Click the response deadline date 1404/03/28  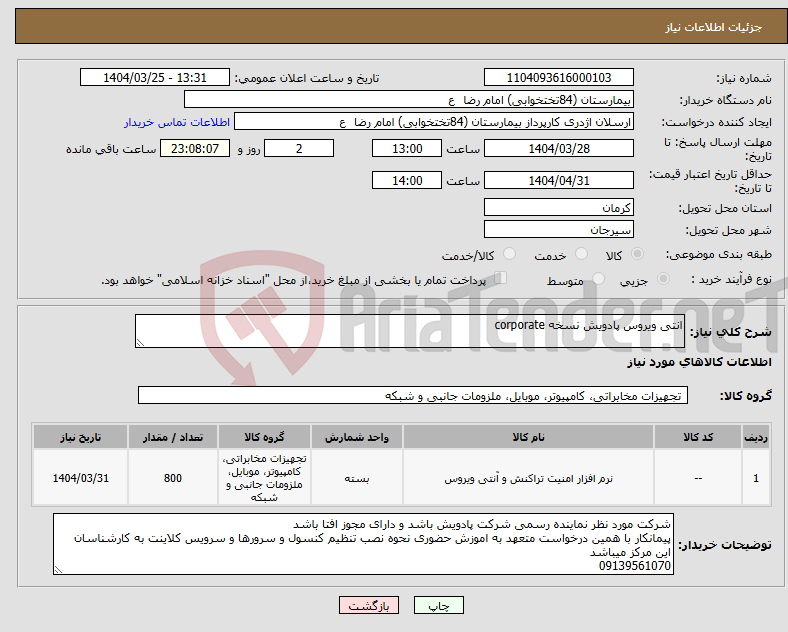tap(558, 148)
